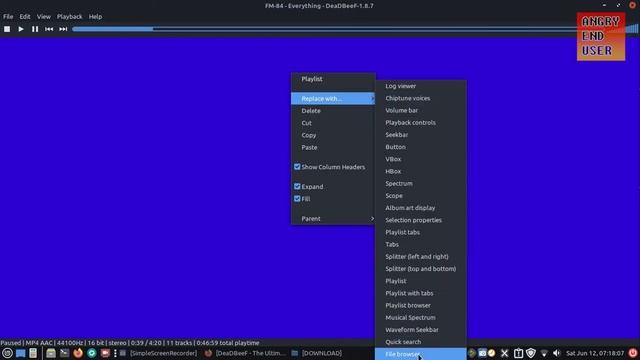Screen dimensions: 640x360
Task: Select Musical Spectrum widget
Action: (x=421, y=318)
